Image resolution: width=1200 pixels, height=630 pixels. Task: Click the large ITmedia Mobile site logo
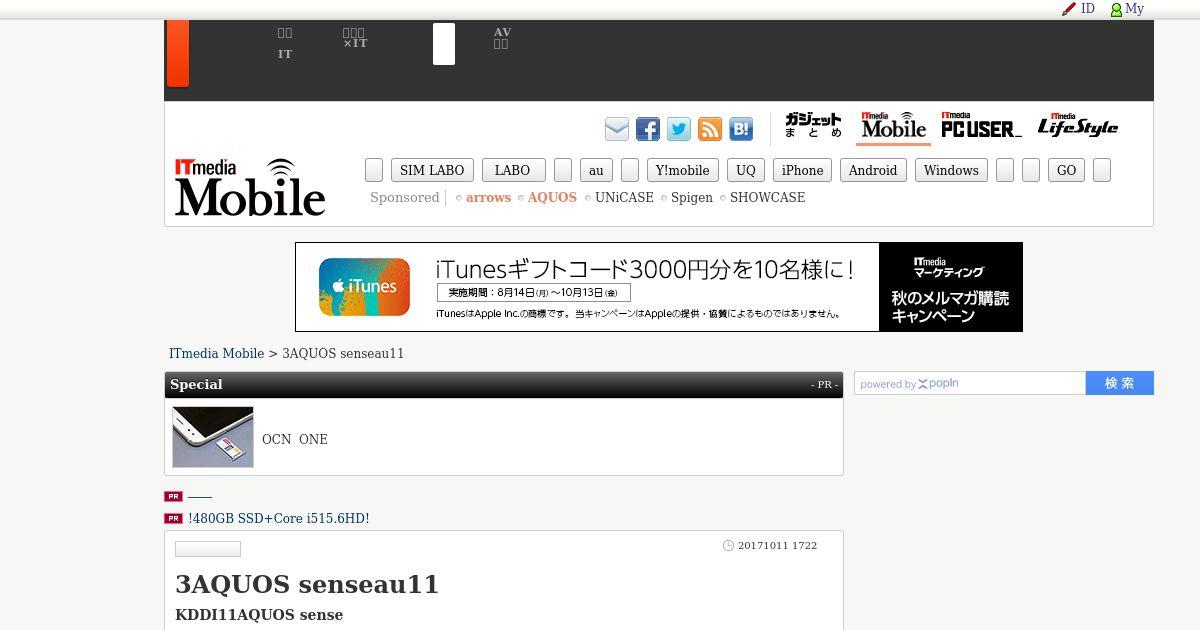[x=250, y=187]
